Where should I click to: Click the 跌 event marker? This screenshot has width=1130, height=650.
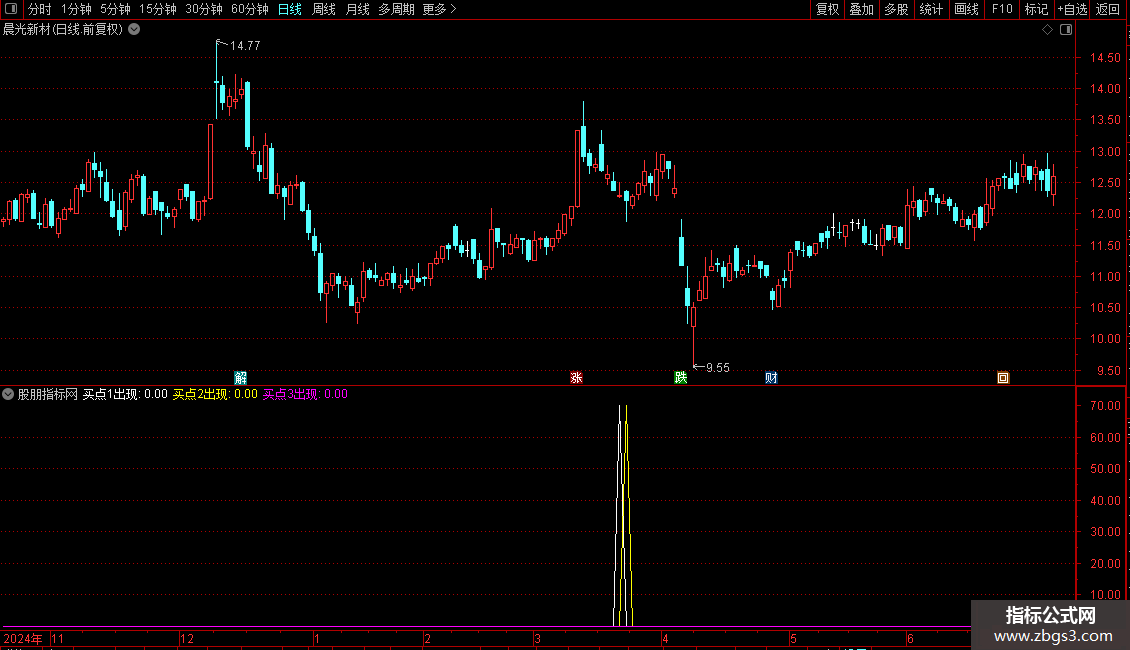(x=680, y=378)
